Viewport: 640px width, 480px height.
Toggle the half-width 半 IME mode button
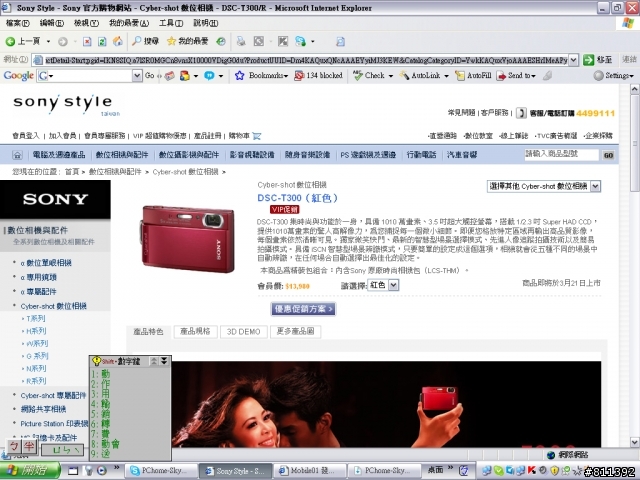pos(29,447)
